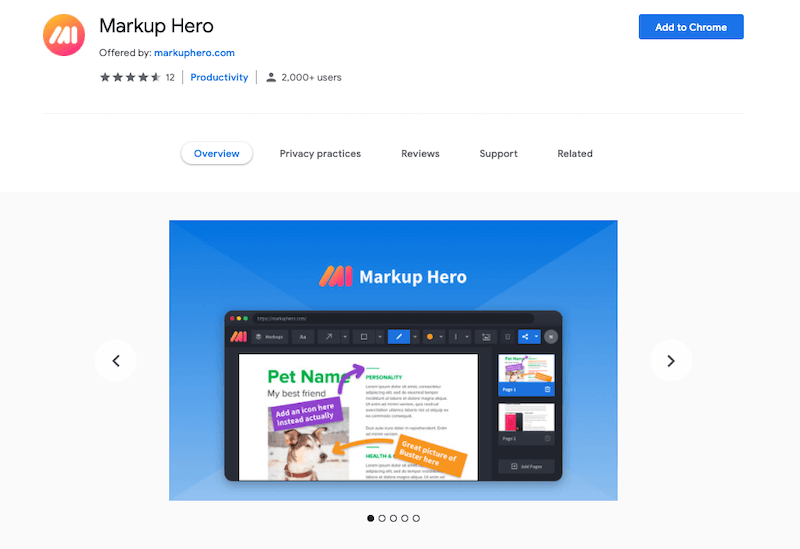
Task: Open the Productivity category link
Action: tap(219, 77)
